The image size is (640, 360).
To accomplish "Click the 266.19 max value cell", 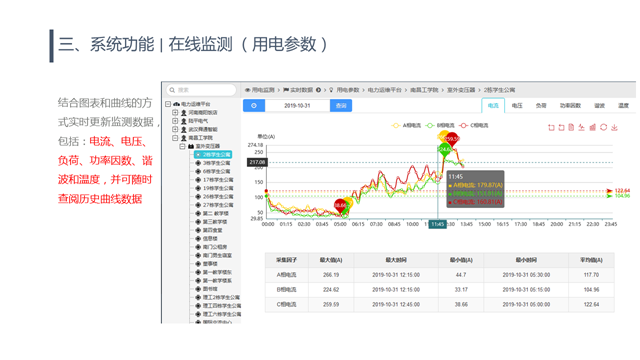I will (x=331, y=275).
